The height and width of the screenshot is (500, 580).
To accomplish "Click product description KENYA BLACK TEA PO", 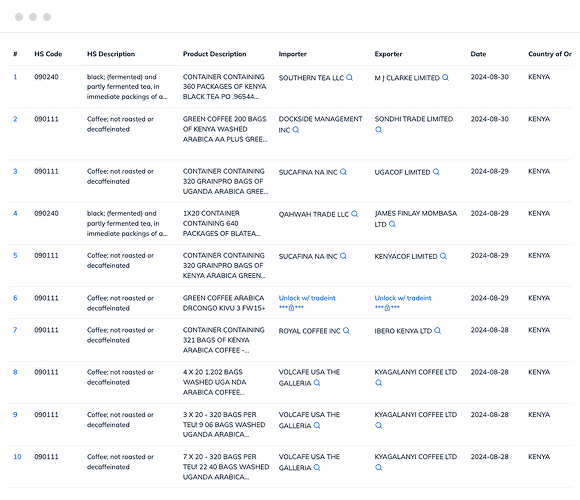I will point(225,87).
